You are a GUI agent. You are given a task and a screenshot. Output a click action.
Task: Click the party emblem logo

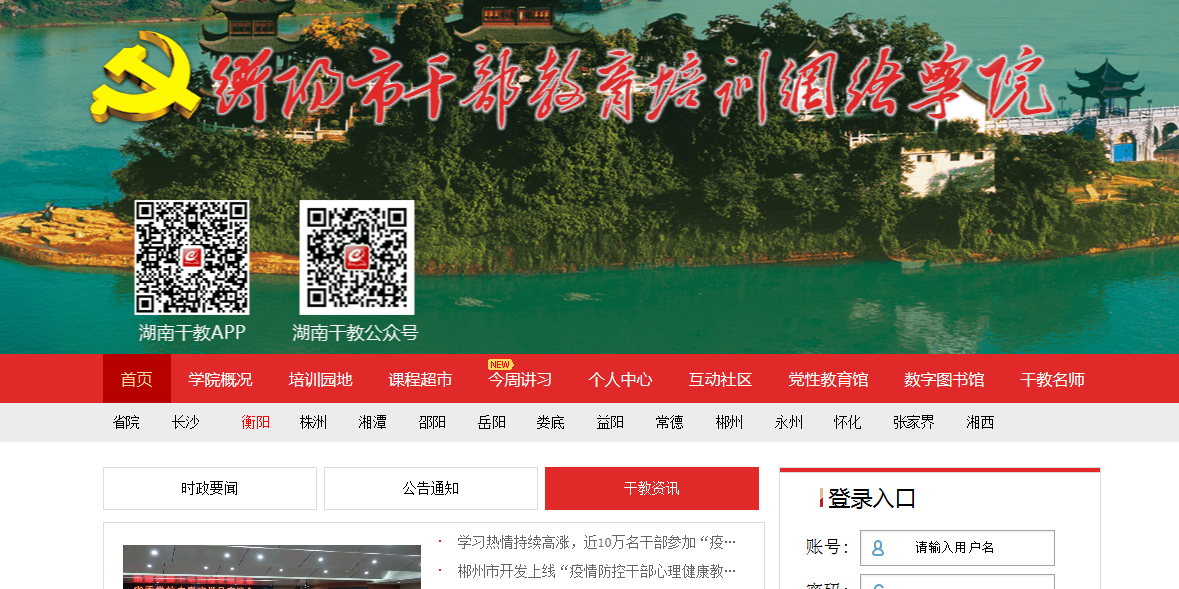coord(147,76)
